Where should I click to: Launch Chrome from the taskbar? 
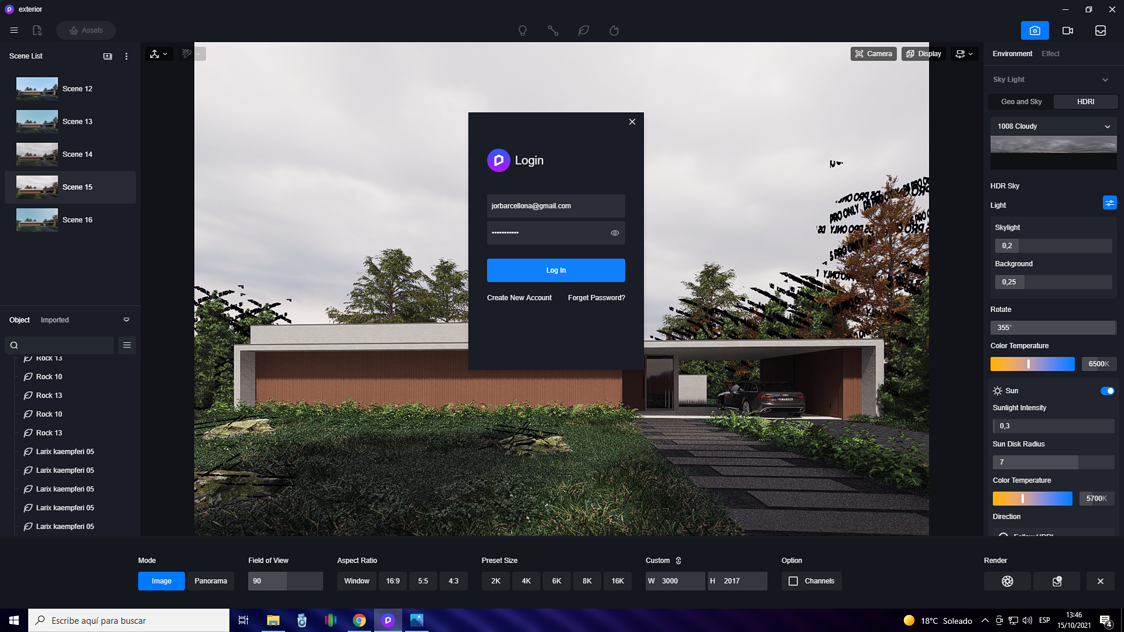pos(359,620)
